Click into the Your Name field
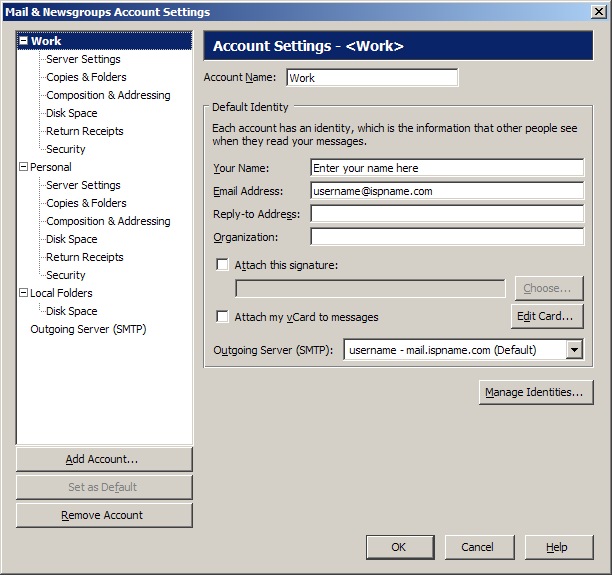 [446, 168]
